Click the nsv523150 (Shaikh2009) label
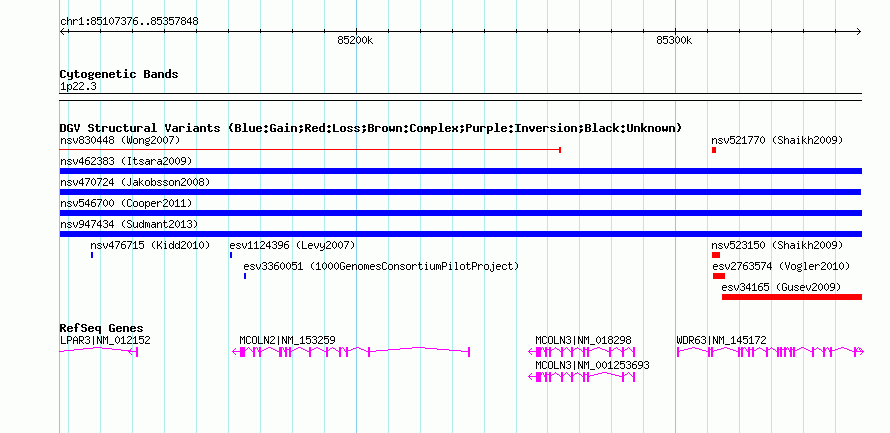Screen dimensions: 890x433 click(777, 245)
